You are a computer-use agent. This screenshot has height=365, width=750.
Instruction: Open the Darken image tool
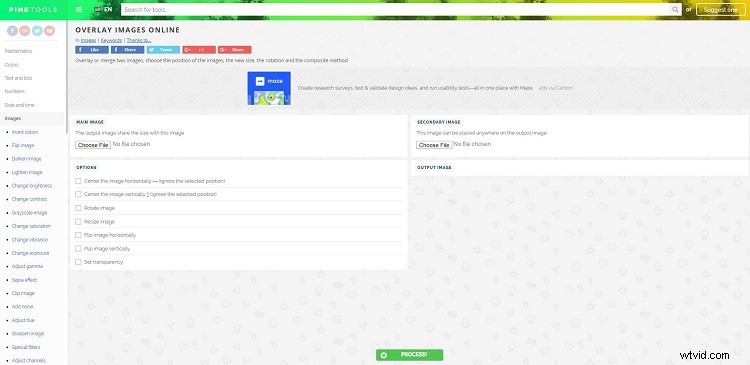tap(26, 159)
